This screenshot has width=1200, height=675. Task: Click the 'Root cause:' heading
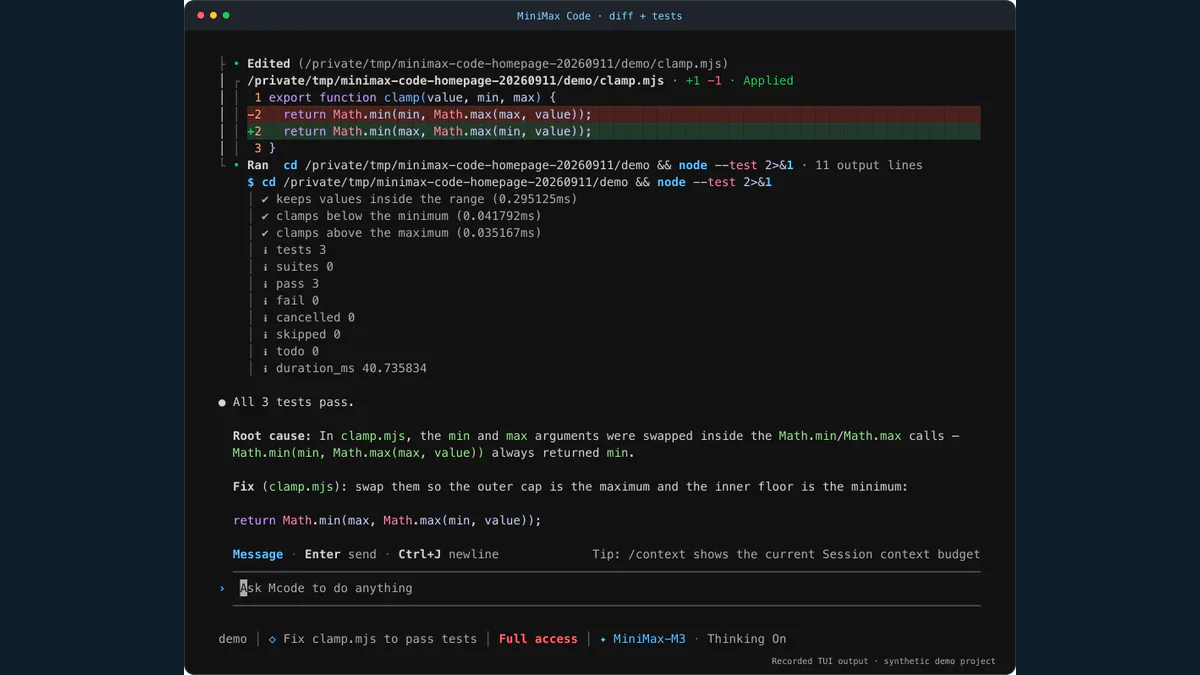(x=272, y=436)
